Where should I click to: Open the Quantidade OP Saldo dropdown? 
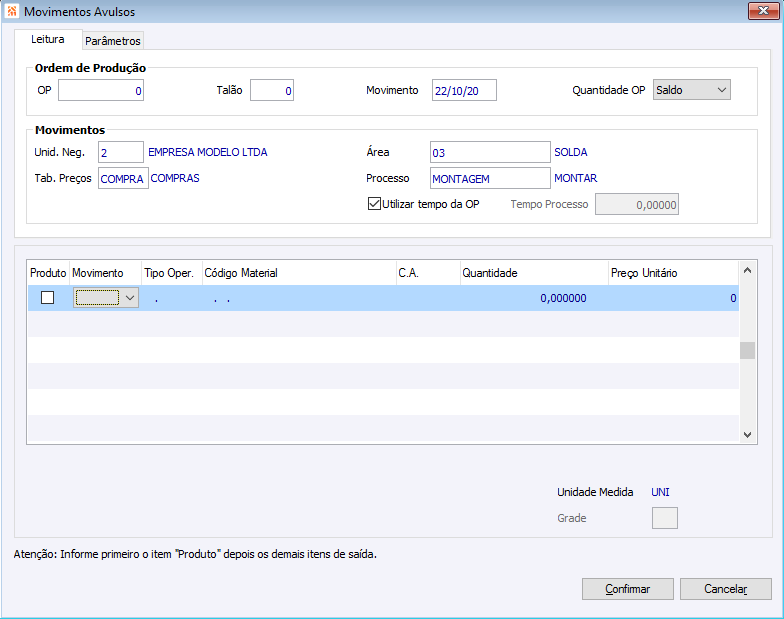click(x=692, y=90)
